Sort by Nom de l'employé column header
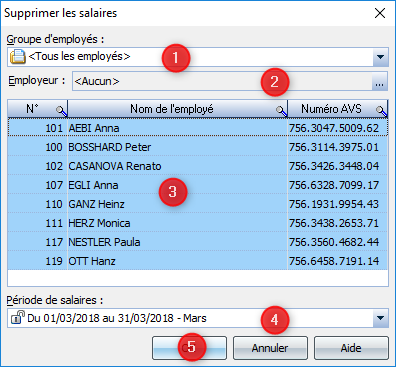 [178, 109]
